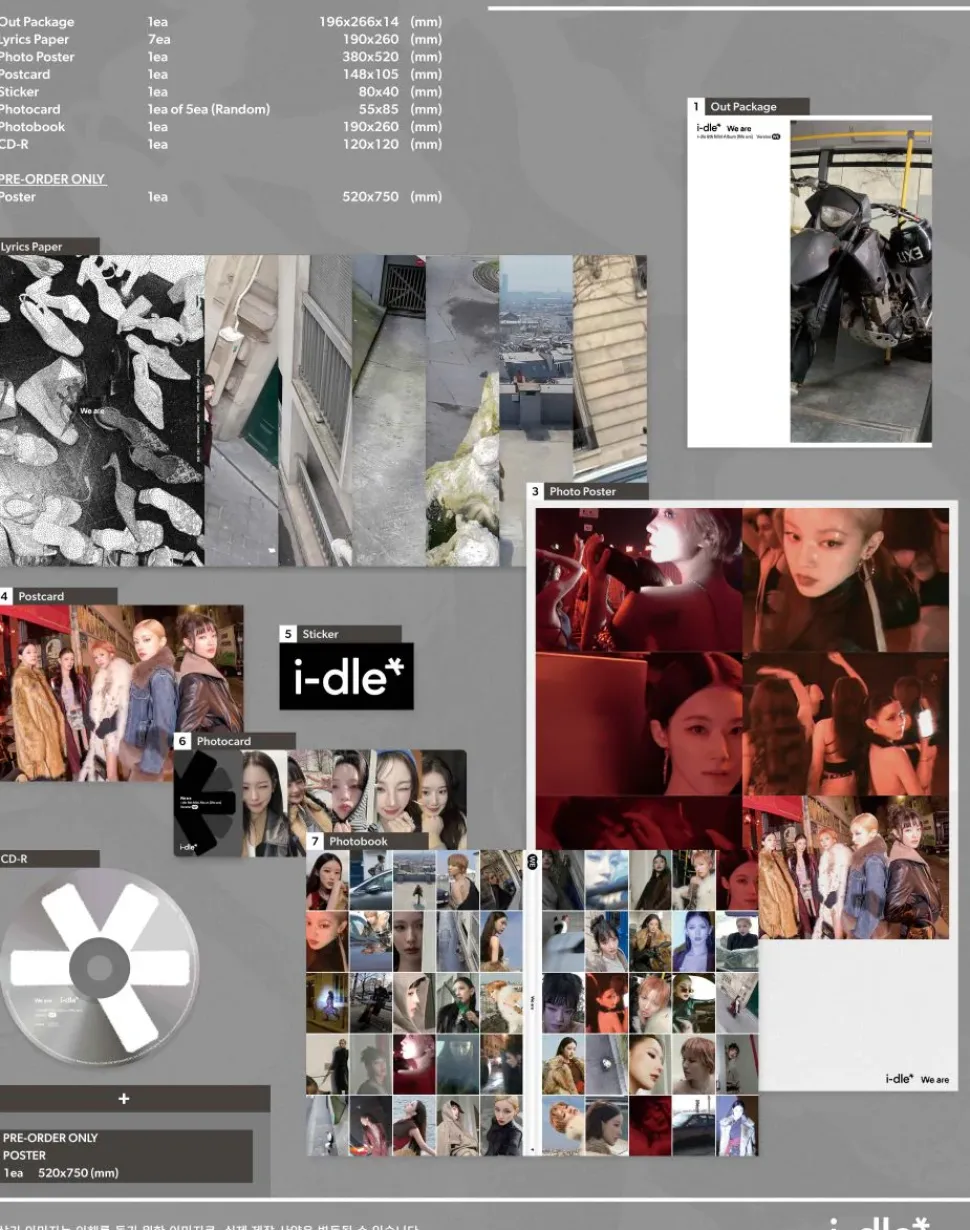Click the number 7 badge beside Photobook
The height and width of the screenshot is (1230, 970).
(315, 841)
